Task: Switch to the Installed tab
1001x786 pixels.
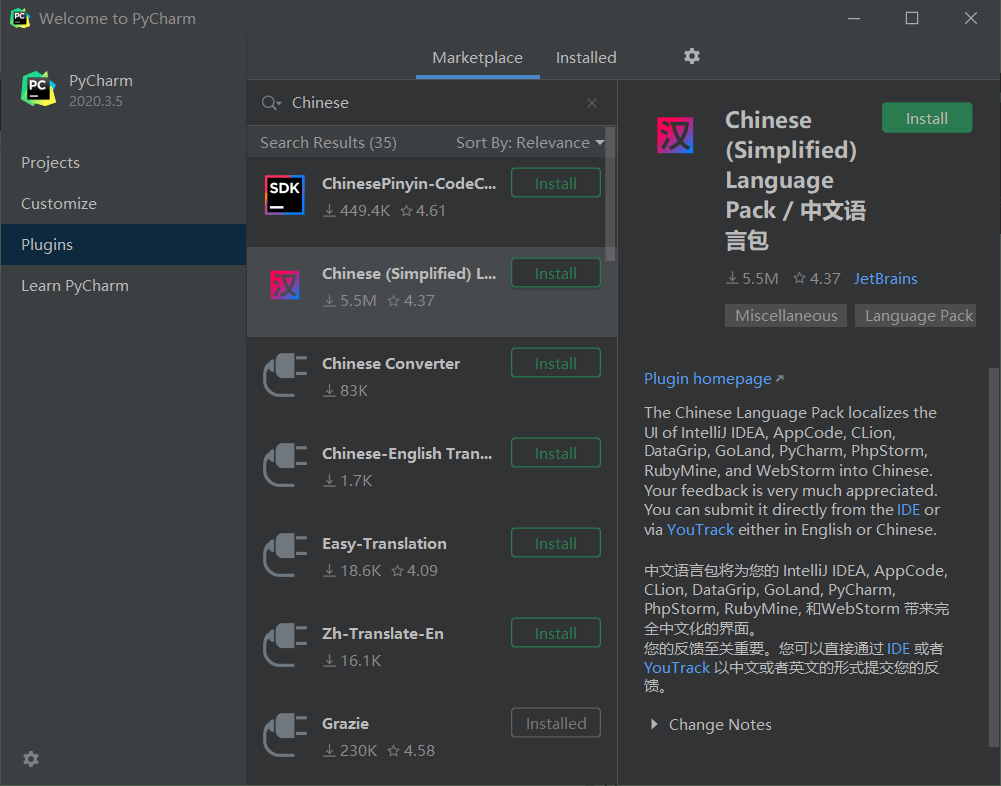Action: (x=586, y=57)
